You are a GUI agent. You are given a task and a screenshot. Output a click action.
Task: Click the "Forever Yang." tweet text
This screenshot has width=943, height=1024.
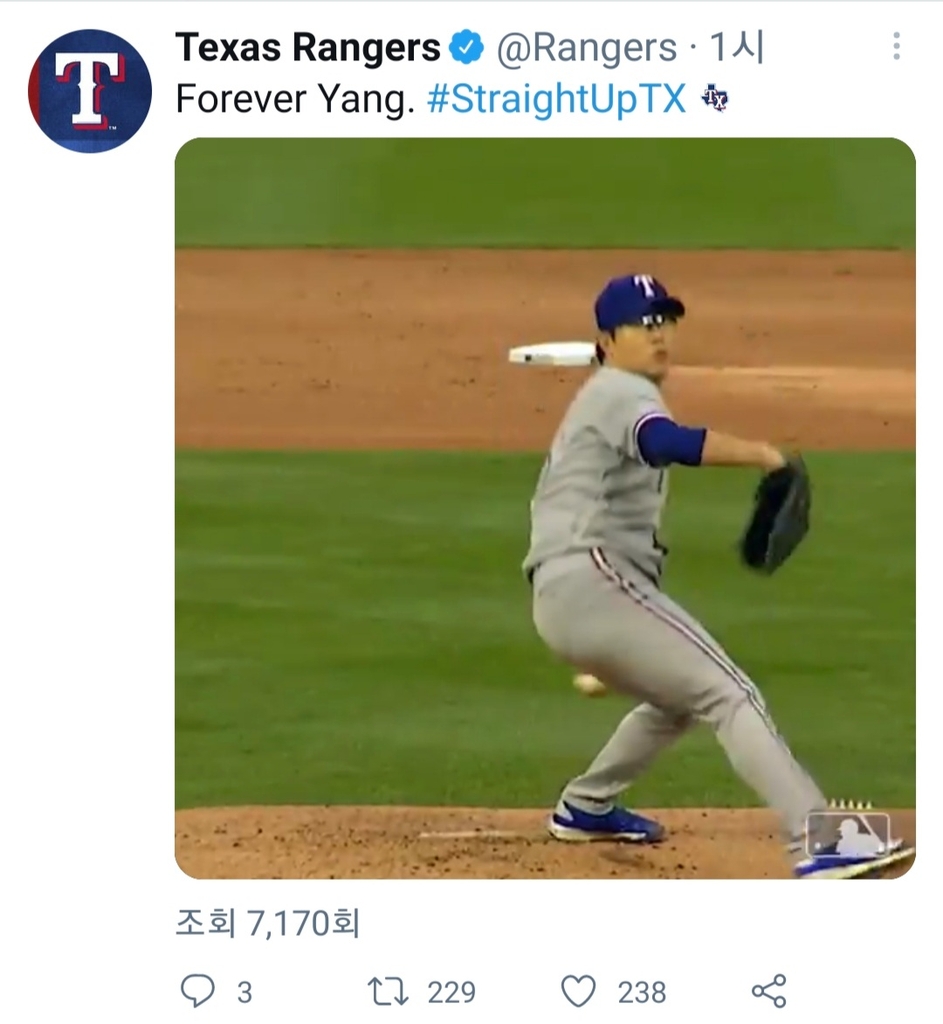coord(295,98)
